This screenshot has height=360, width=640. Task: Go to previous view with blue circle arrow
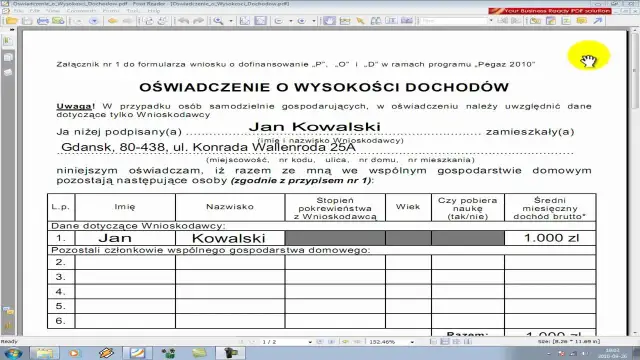94,21
